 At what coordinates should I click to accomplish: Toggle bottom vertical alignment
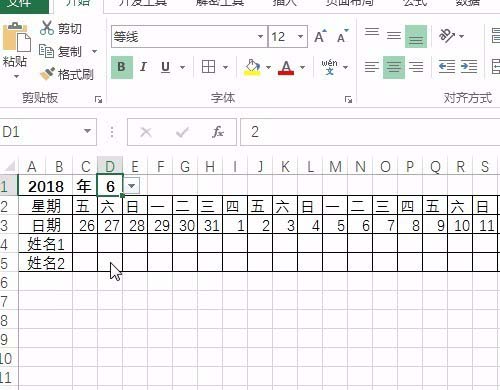pyautogui.click(x=416, y=36)
